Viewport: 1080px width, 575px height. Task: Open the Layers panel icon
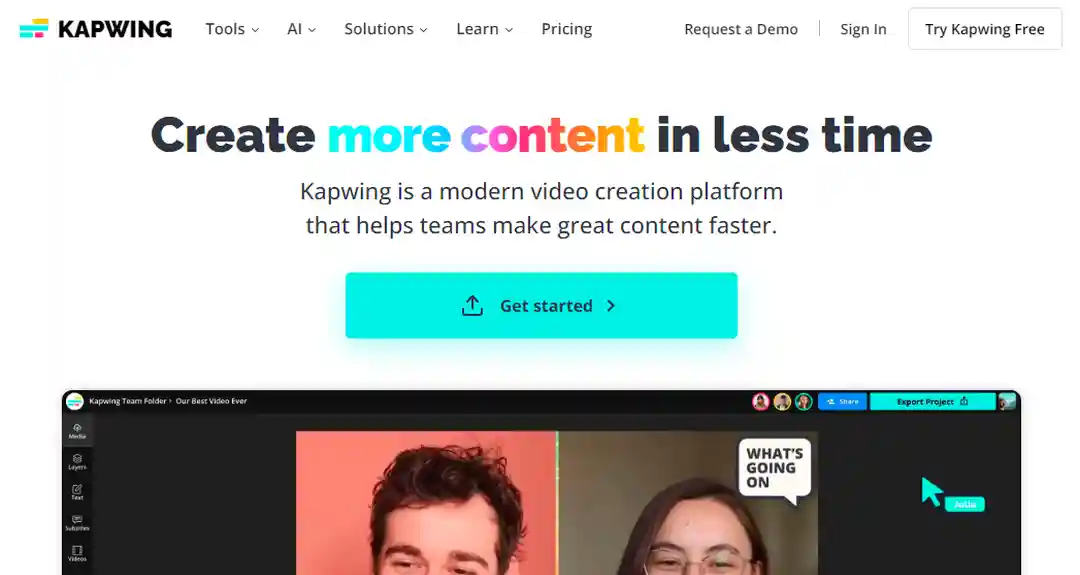[x=77, y=461]
